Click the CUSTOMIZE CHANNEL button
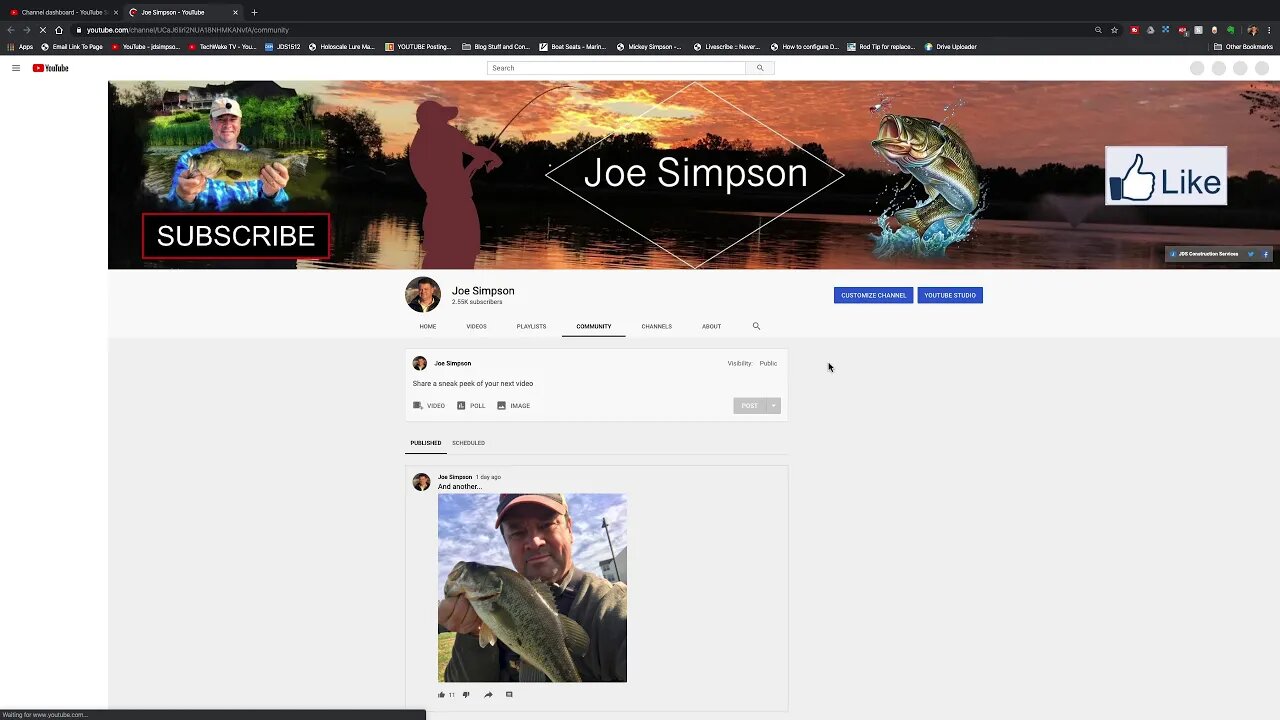 [x=873, y=295]
